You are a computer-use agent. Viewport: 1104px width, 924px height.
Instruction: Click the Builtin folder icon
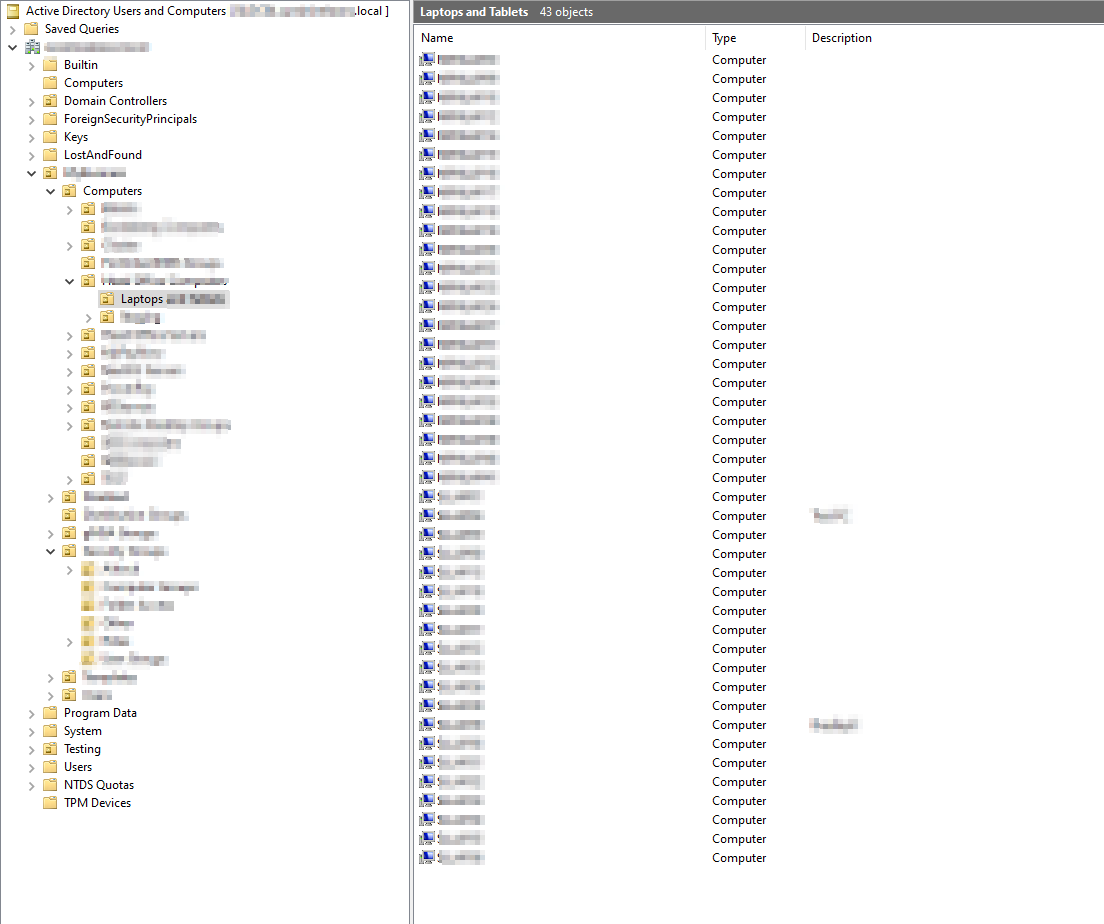point(50,65)
